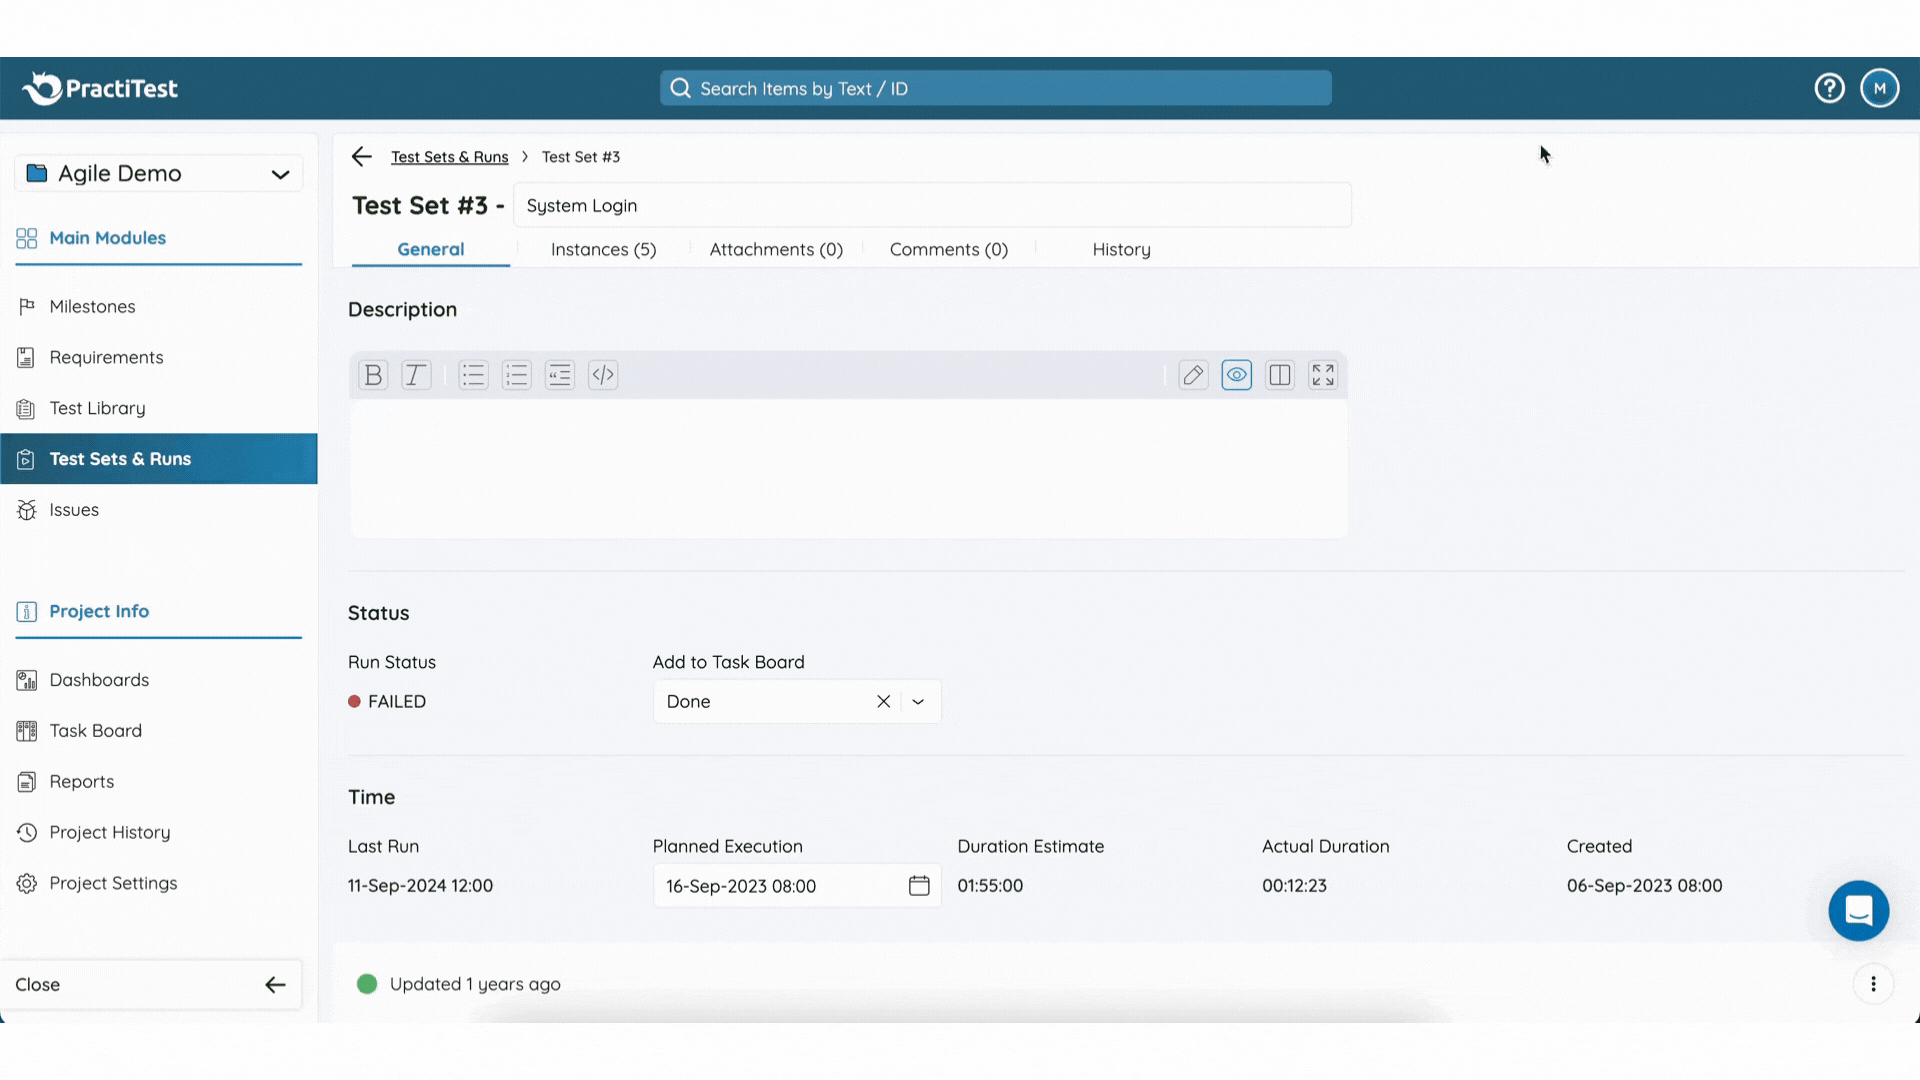
Task: Toggle description preview mode with eye icon
Action: click(x=1237, y=374)
